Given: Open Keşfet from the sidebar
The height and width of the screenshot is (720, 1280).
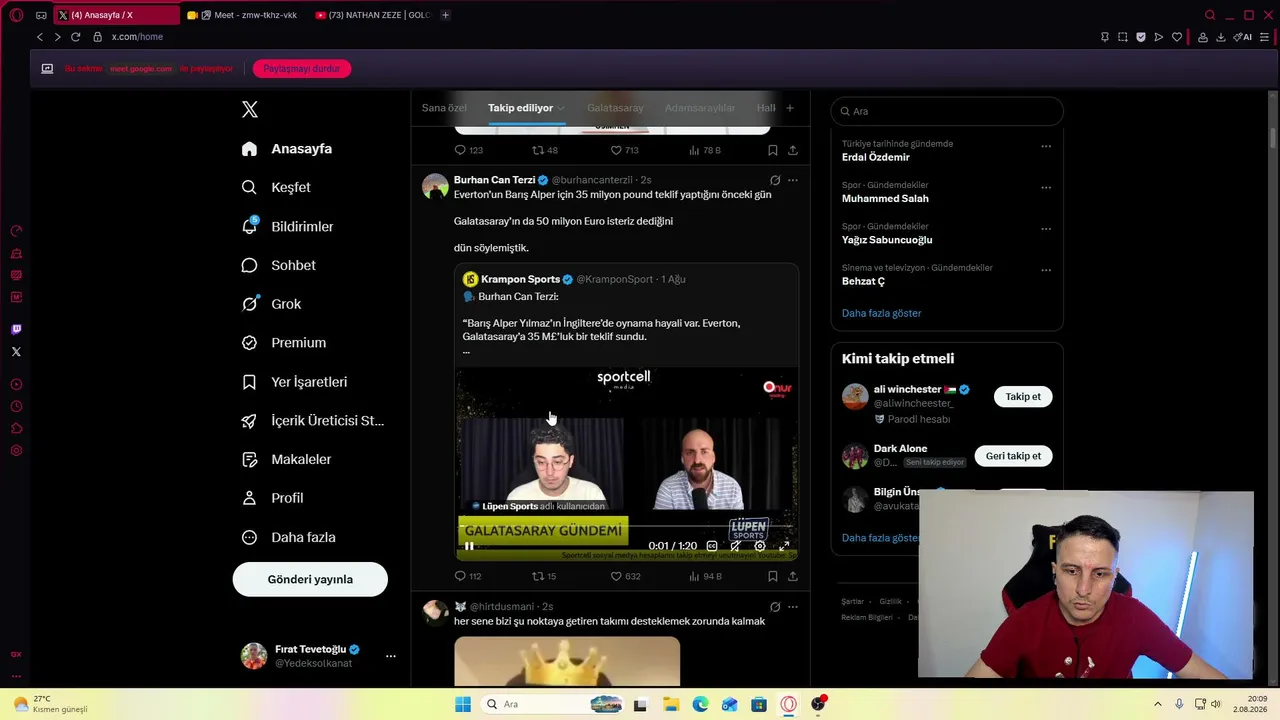Looking at the screenshot, I should [x=276, y=187].
